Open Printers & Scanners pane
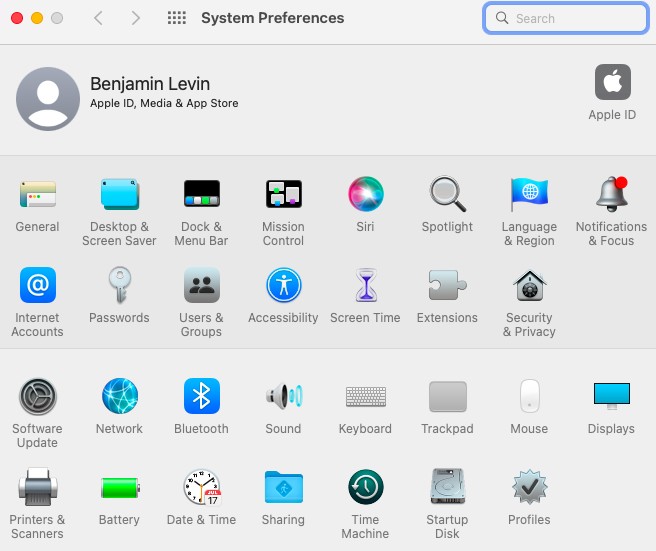Screen dimensions: 656x551 [x=38, y=487]
